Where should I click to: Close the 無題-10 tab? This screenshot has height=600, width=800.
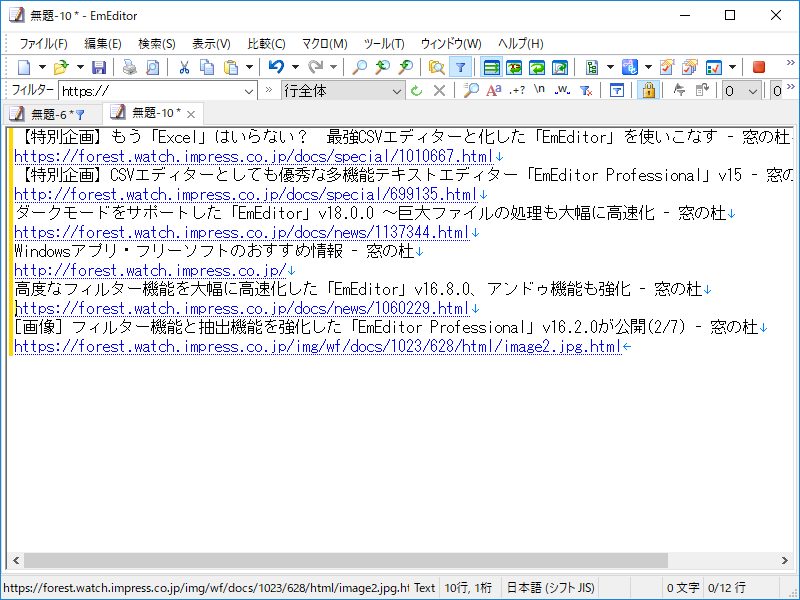click(x=191, y=114)
